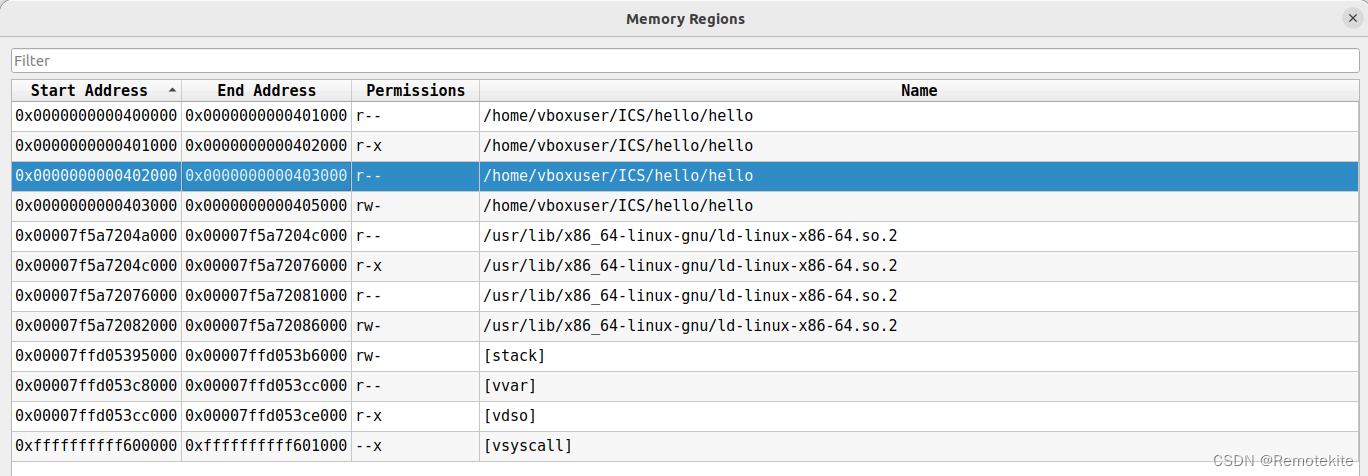Screen dimensions: 1368x476
Task: Click end address 0x00007f5a72081000
Action: click(x=266, y=296)
